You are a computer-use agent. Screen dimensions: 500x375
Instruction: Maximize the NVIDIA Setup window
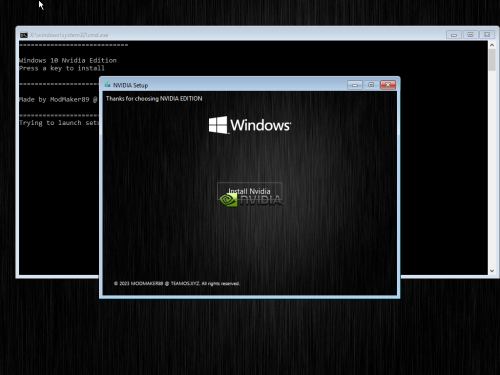tap(371, 85)
